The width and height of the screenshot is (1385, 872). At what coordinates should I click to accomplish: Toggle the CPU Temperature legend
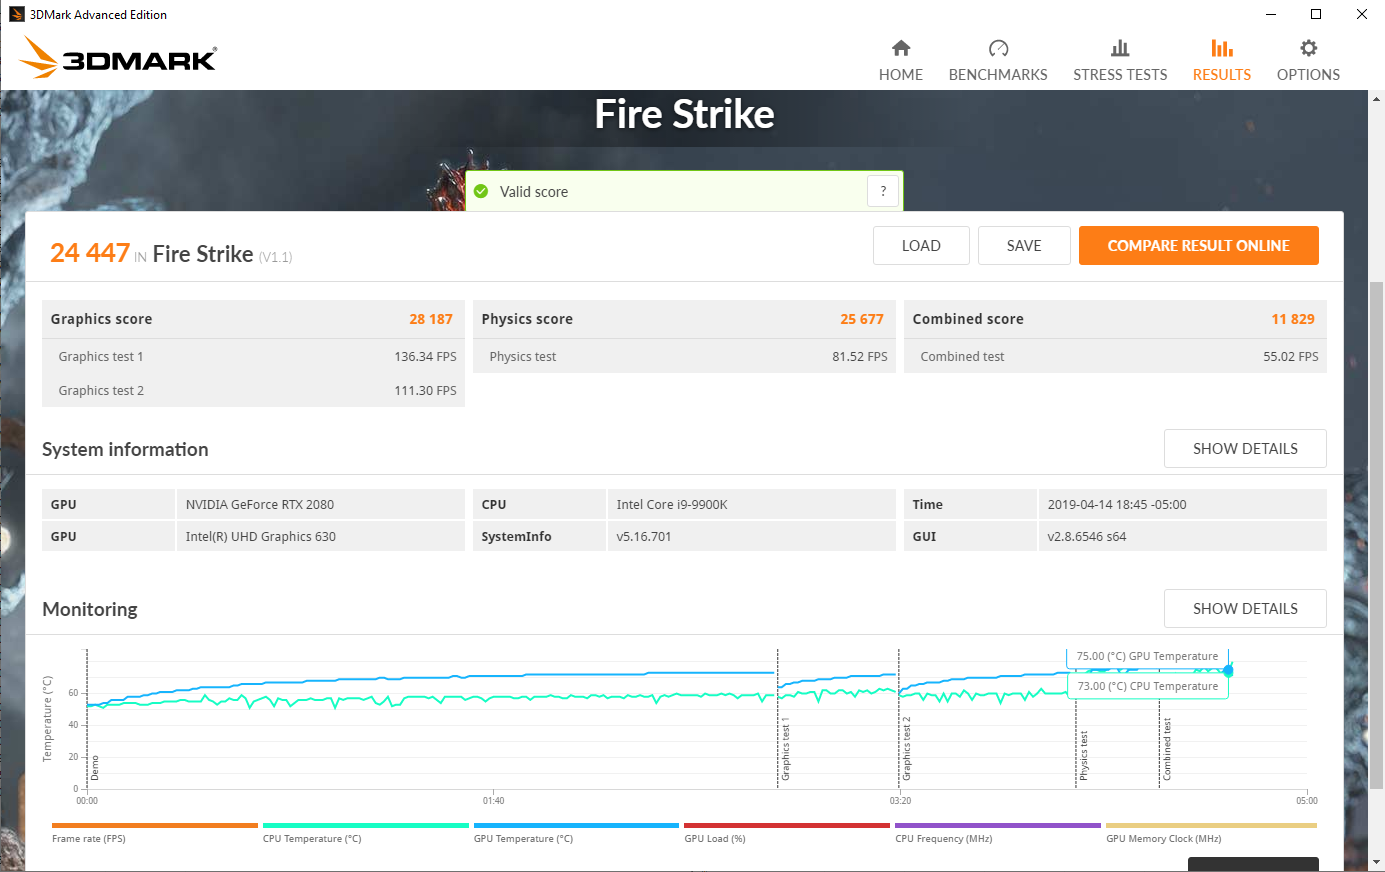(x=365, y=834)
